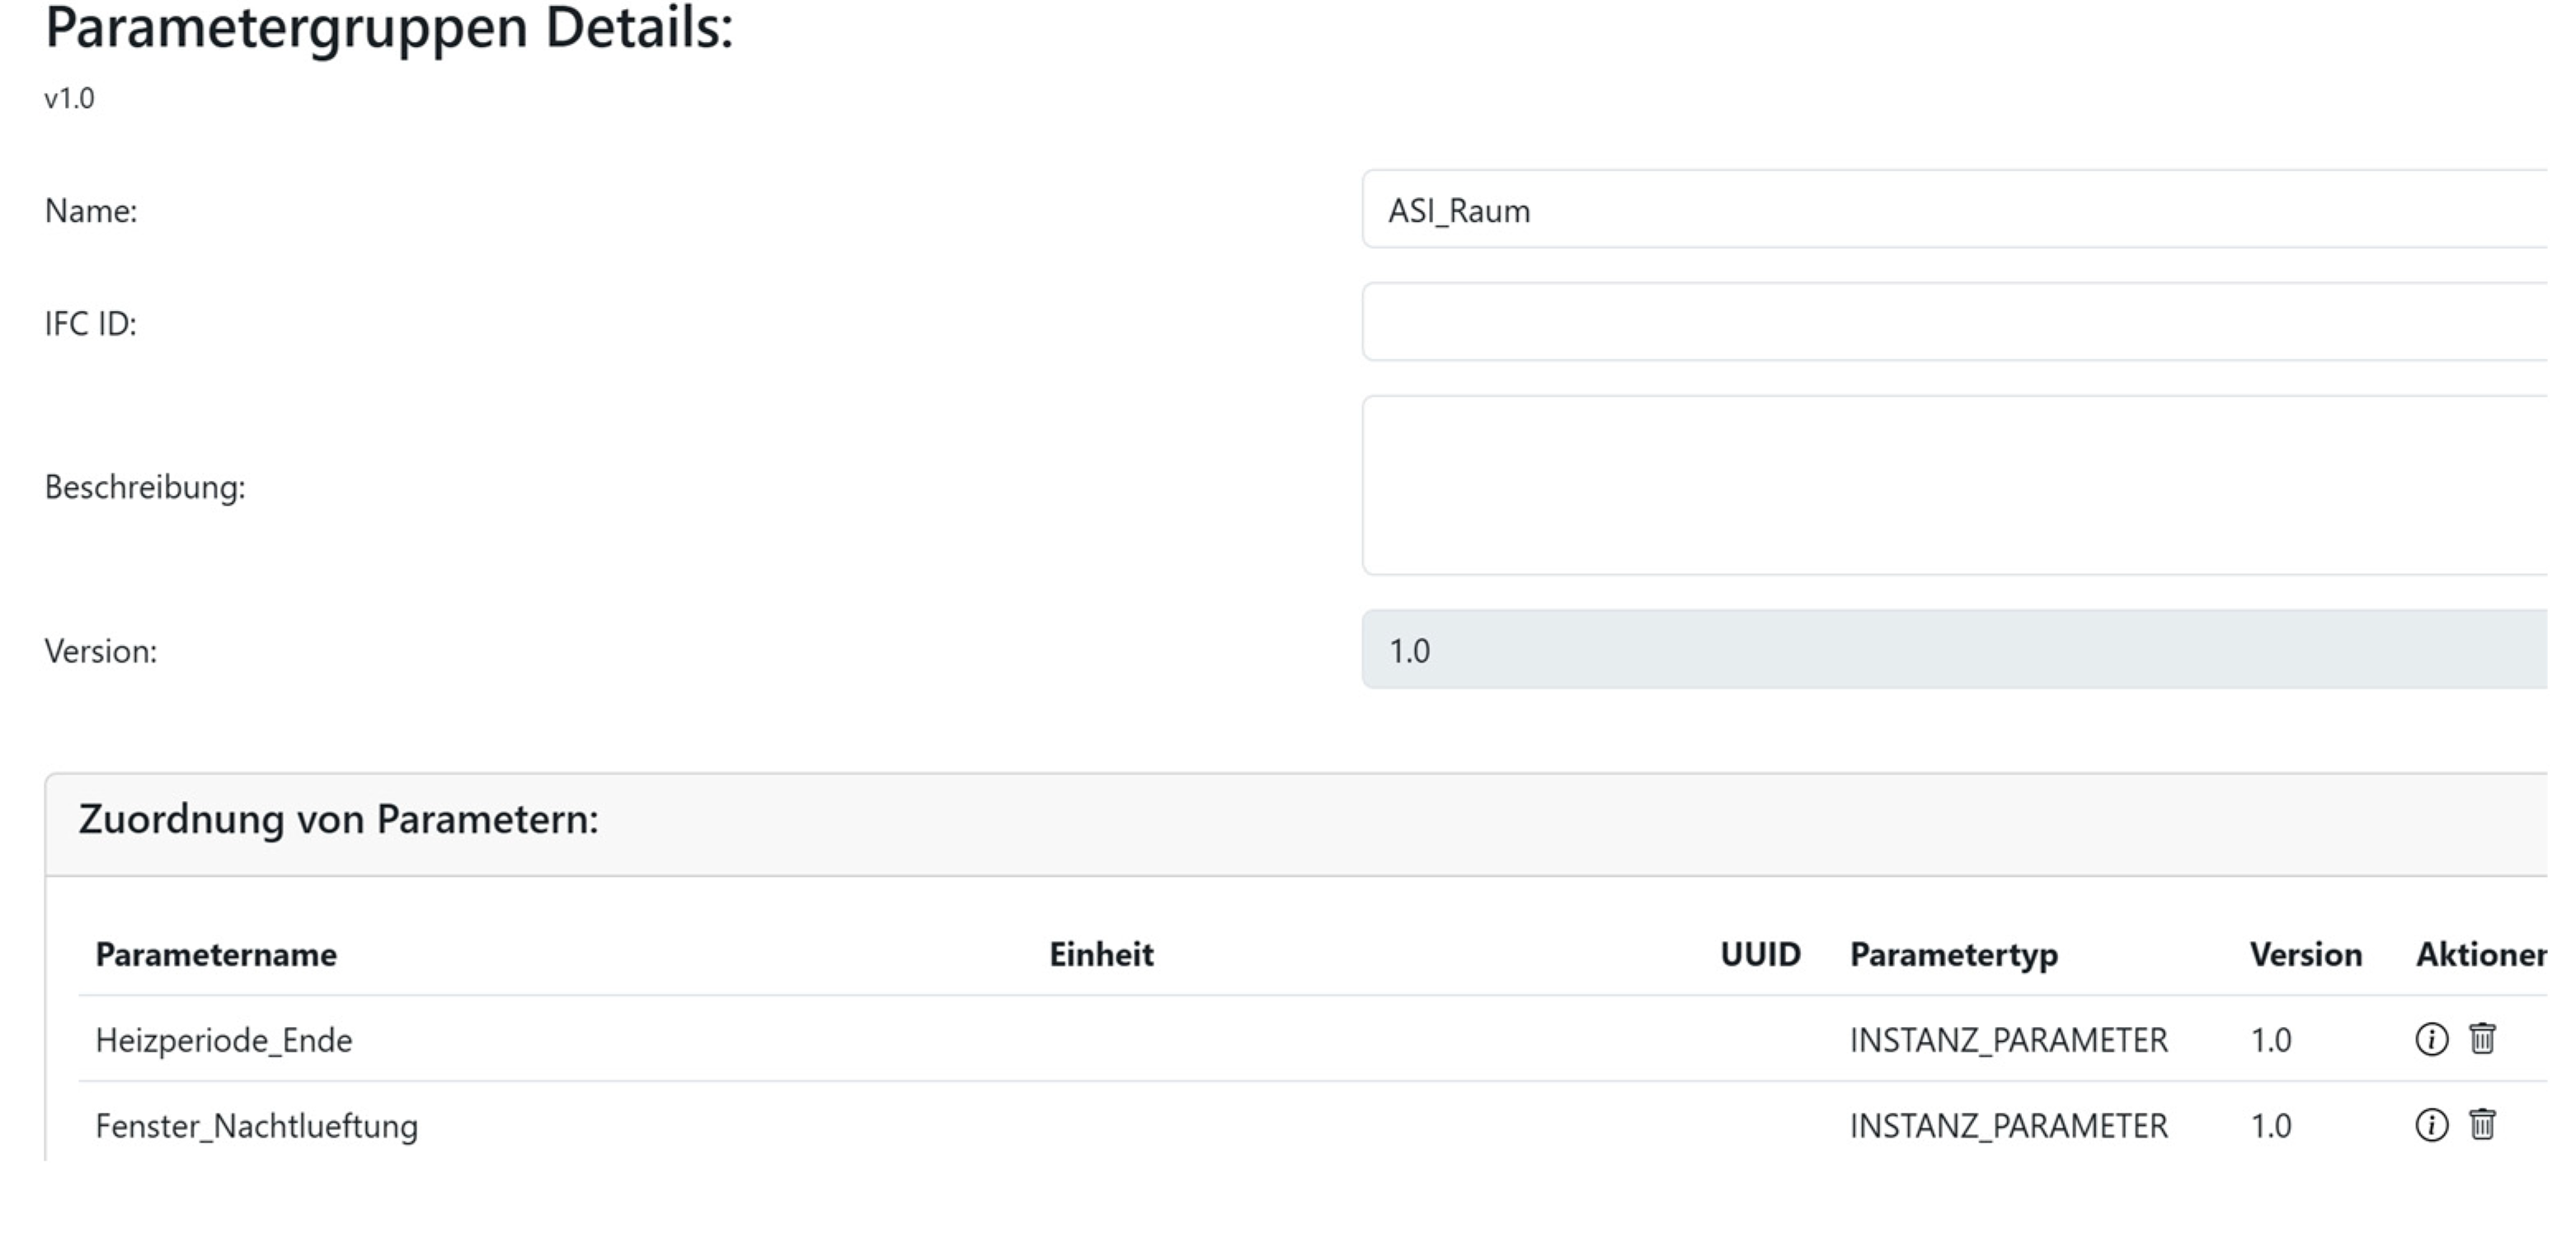
Task: Click the Beschreibung text area
Action: [1950, 486]
